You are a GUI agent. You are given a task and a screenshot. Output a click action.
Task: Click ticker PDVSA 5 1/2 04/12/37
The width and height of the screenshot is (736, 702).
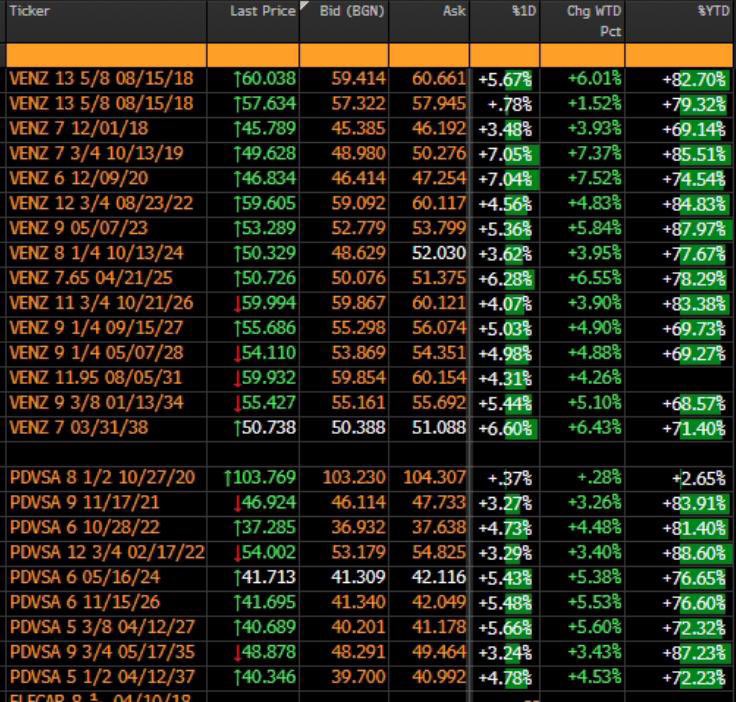(102, 677)
